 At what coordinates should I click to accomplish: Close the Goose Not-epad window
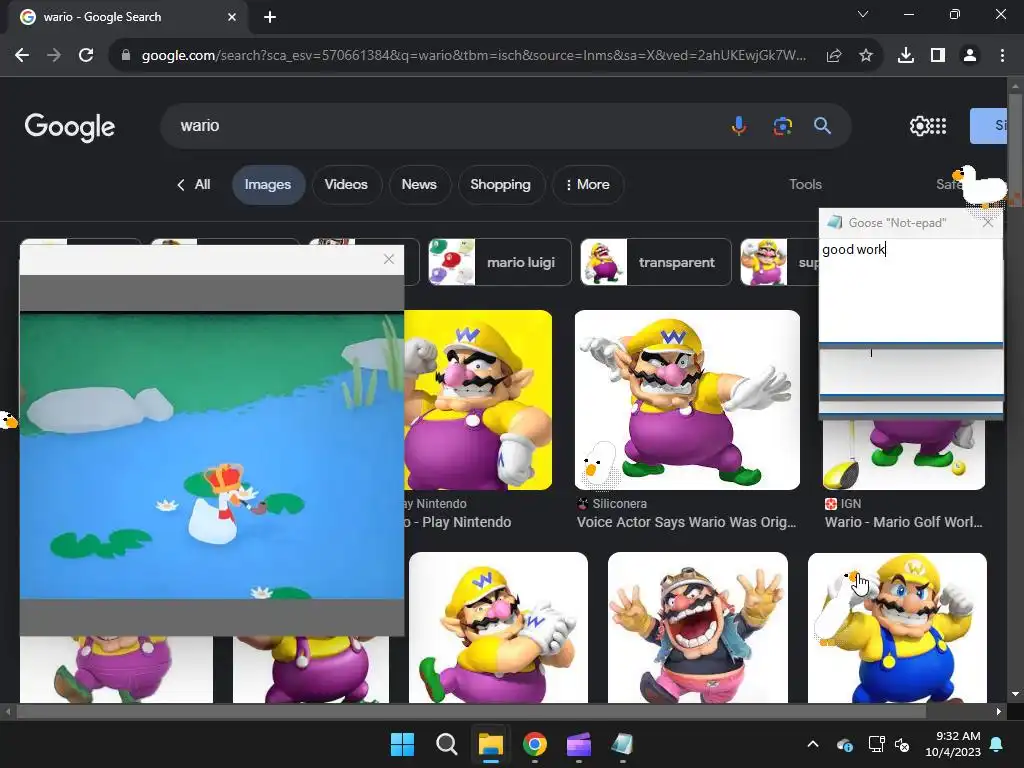[x=988, y=223]
